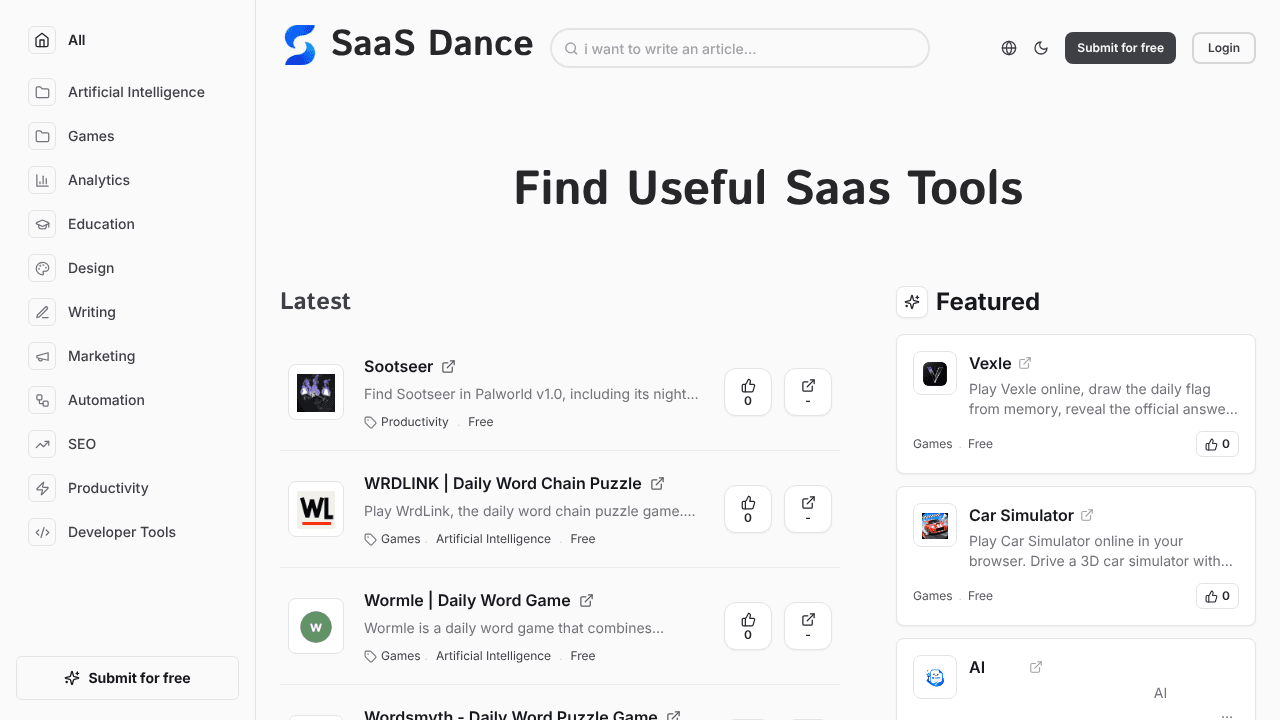Screen dimensions: 1280x720
Task: Click the Automation shapes icon
Action: pos(42,400)
